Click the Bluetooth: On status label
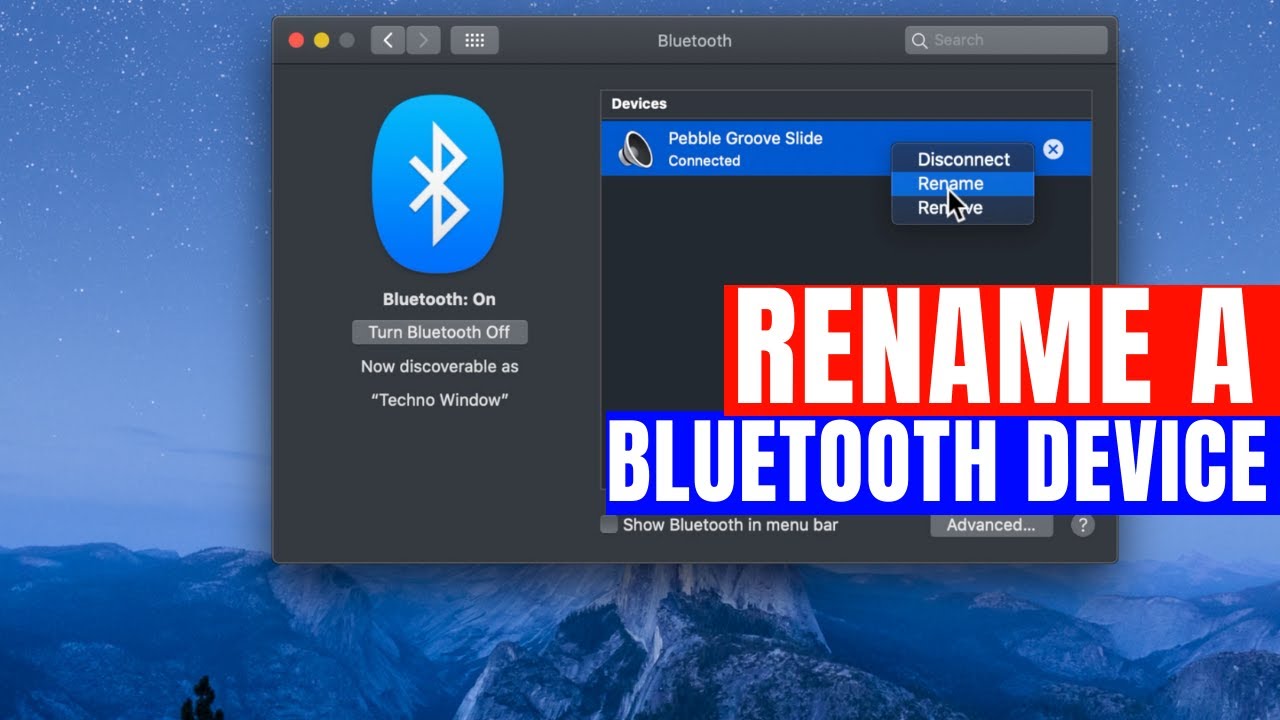Screen dimensions: 1280x720 (439, 299)
